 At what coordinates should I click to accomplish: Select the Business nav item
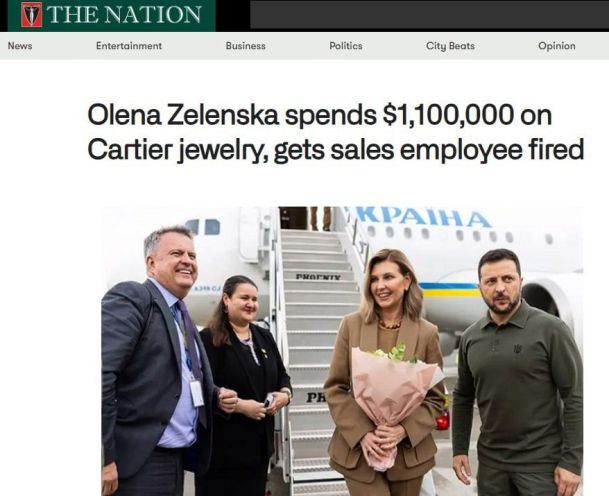[x=245, y=46]
